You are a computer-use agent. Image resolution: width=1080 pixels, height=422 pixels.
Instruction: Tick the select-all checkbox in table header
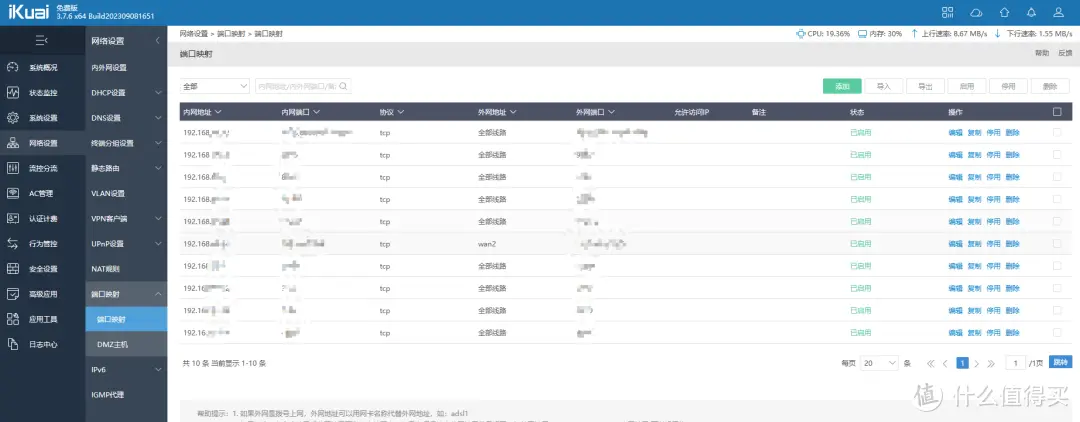1057,112
